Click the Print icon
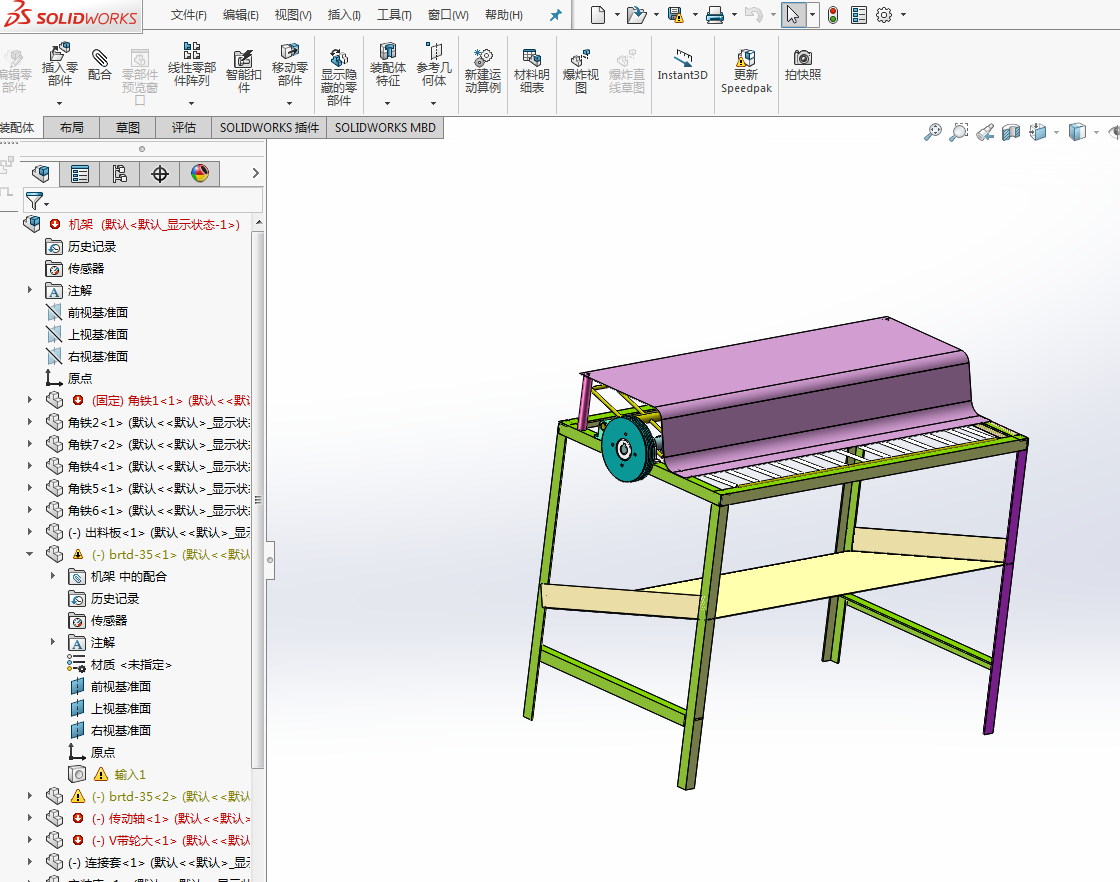Screen dimensions: 1120x882 (x=715, y=14)
